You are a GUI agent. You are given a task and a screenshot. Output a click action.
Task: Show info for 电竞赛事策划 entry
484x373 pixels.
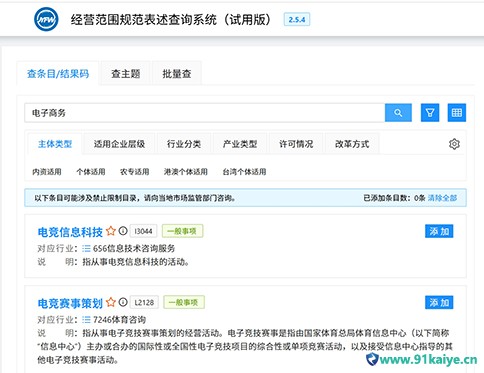click(x=123, y=302)
